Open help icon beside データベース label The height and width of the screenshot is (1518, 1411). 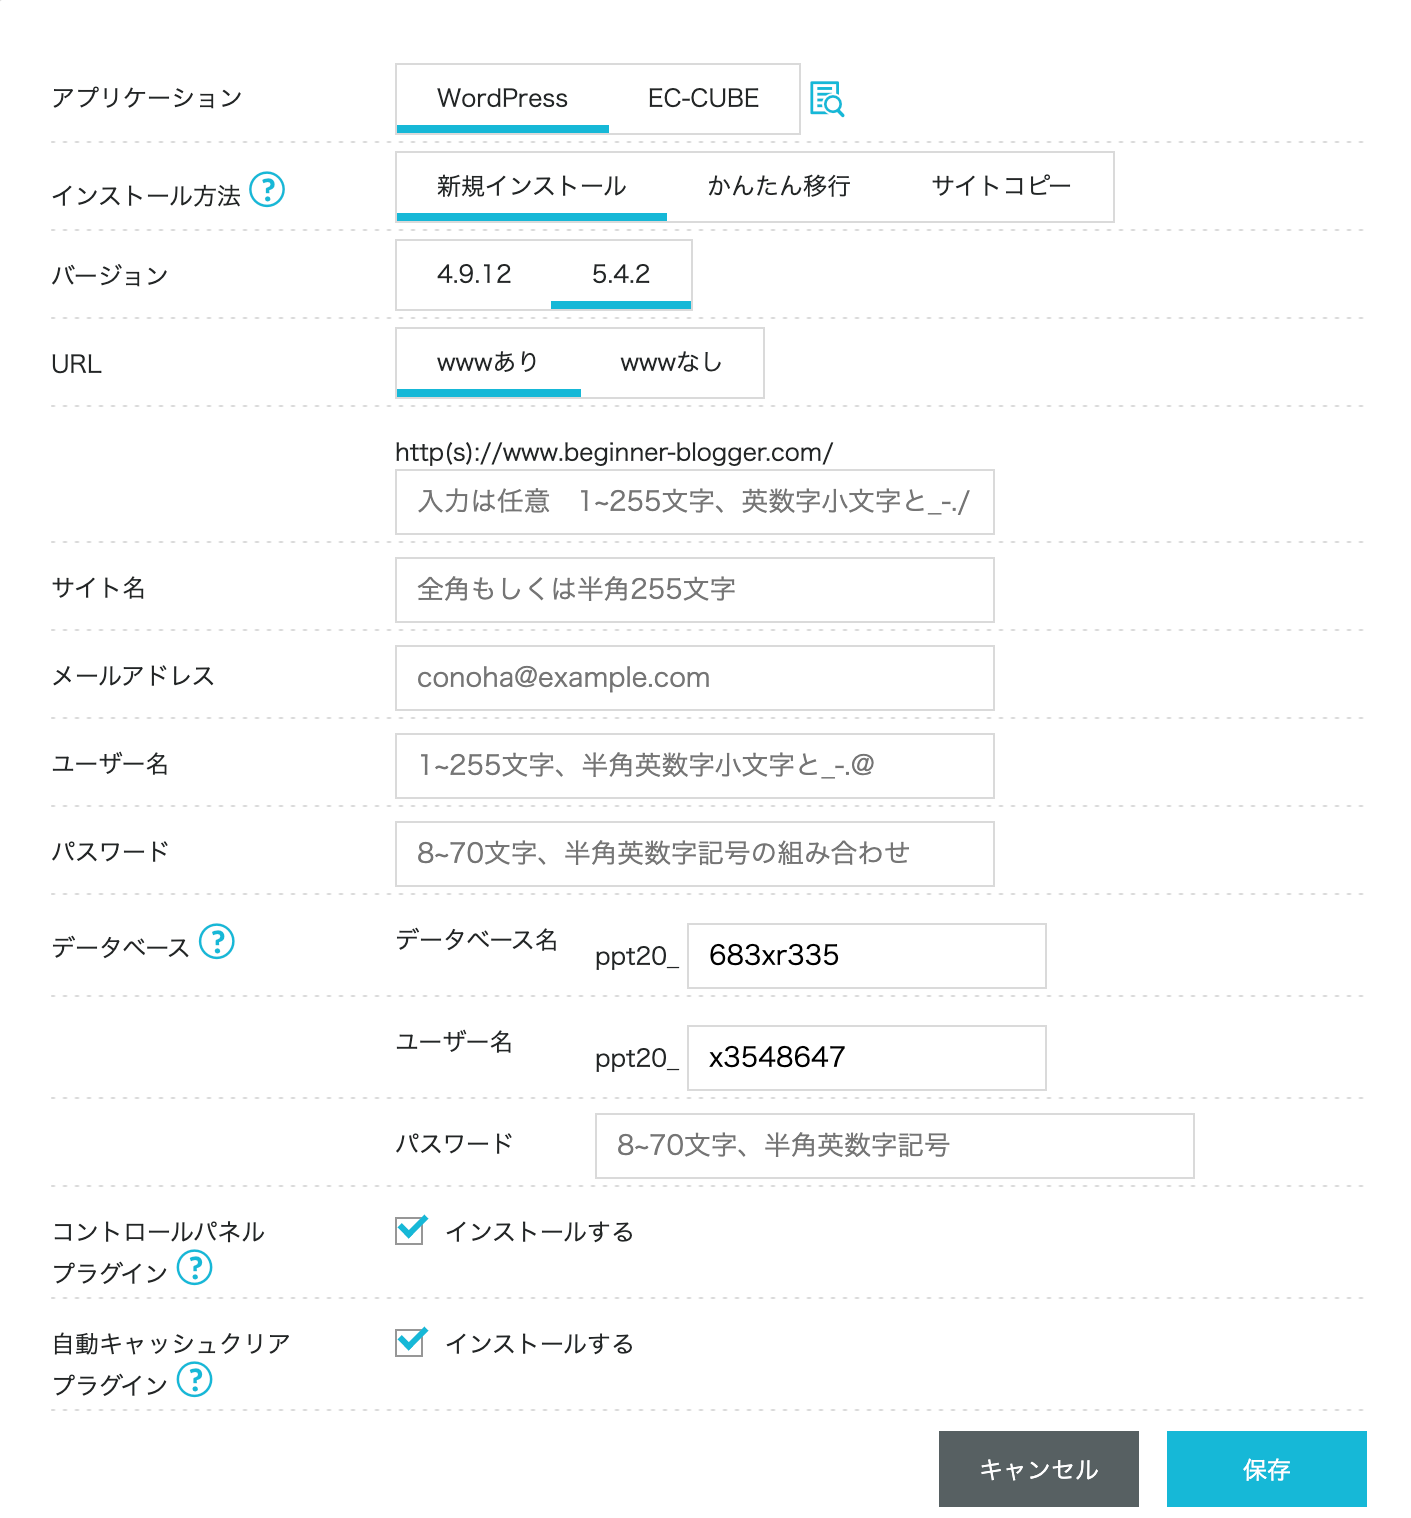217,941
